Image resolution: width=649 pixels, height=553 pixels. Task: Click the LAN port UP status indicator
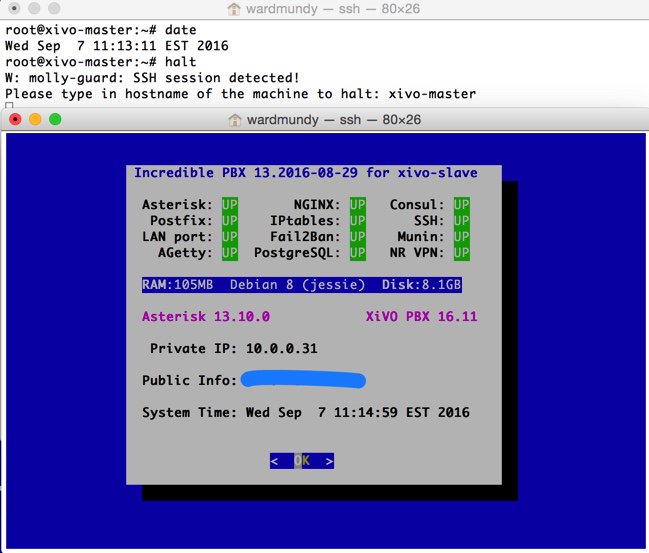click(230, 237)
